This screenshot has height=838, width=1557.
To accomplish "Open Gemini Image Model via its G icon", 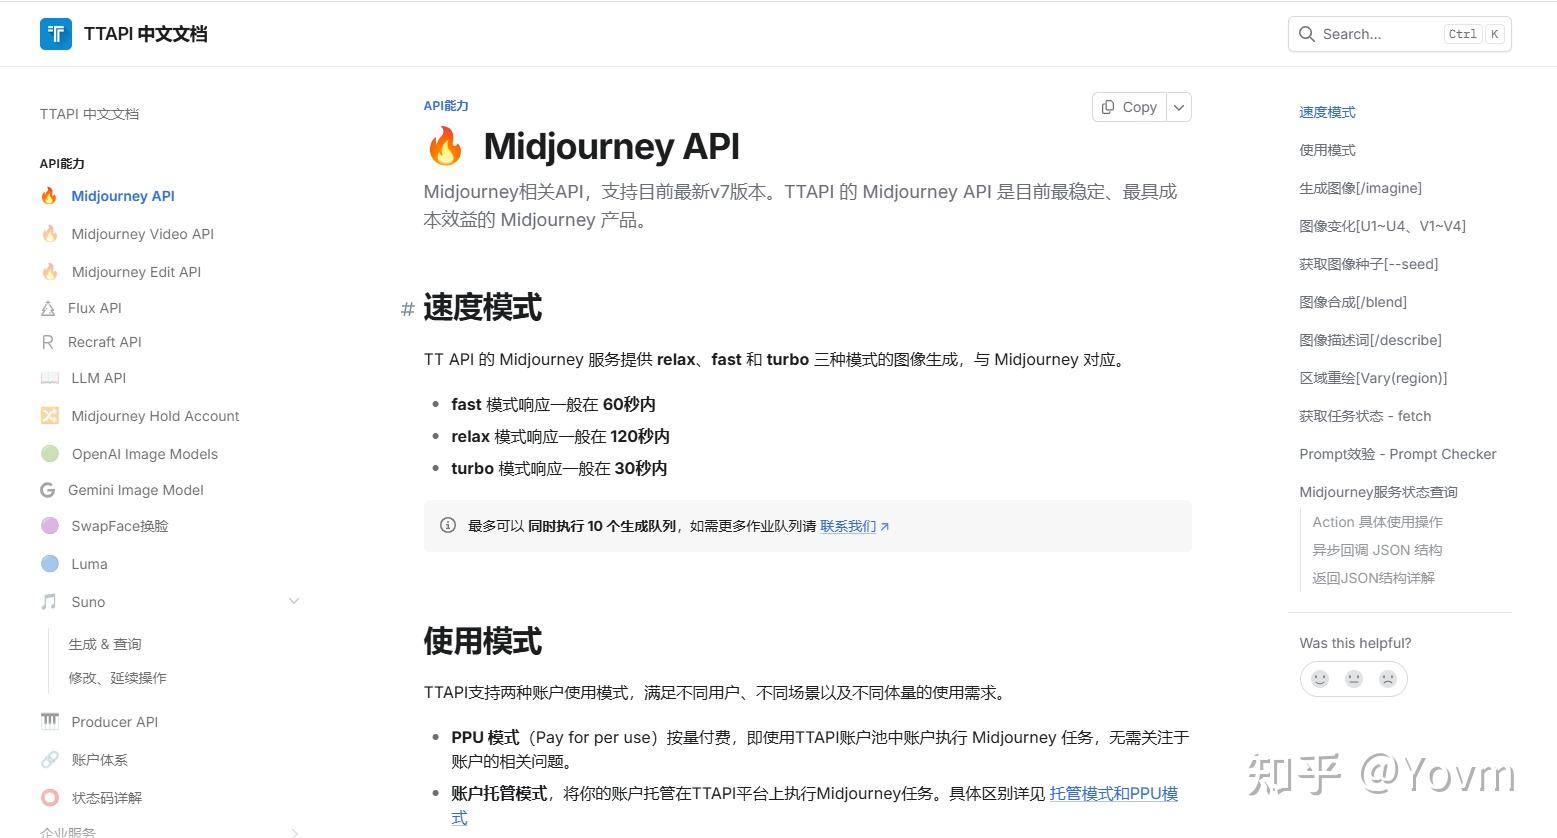I will click(x=47, y=489).
